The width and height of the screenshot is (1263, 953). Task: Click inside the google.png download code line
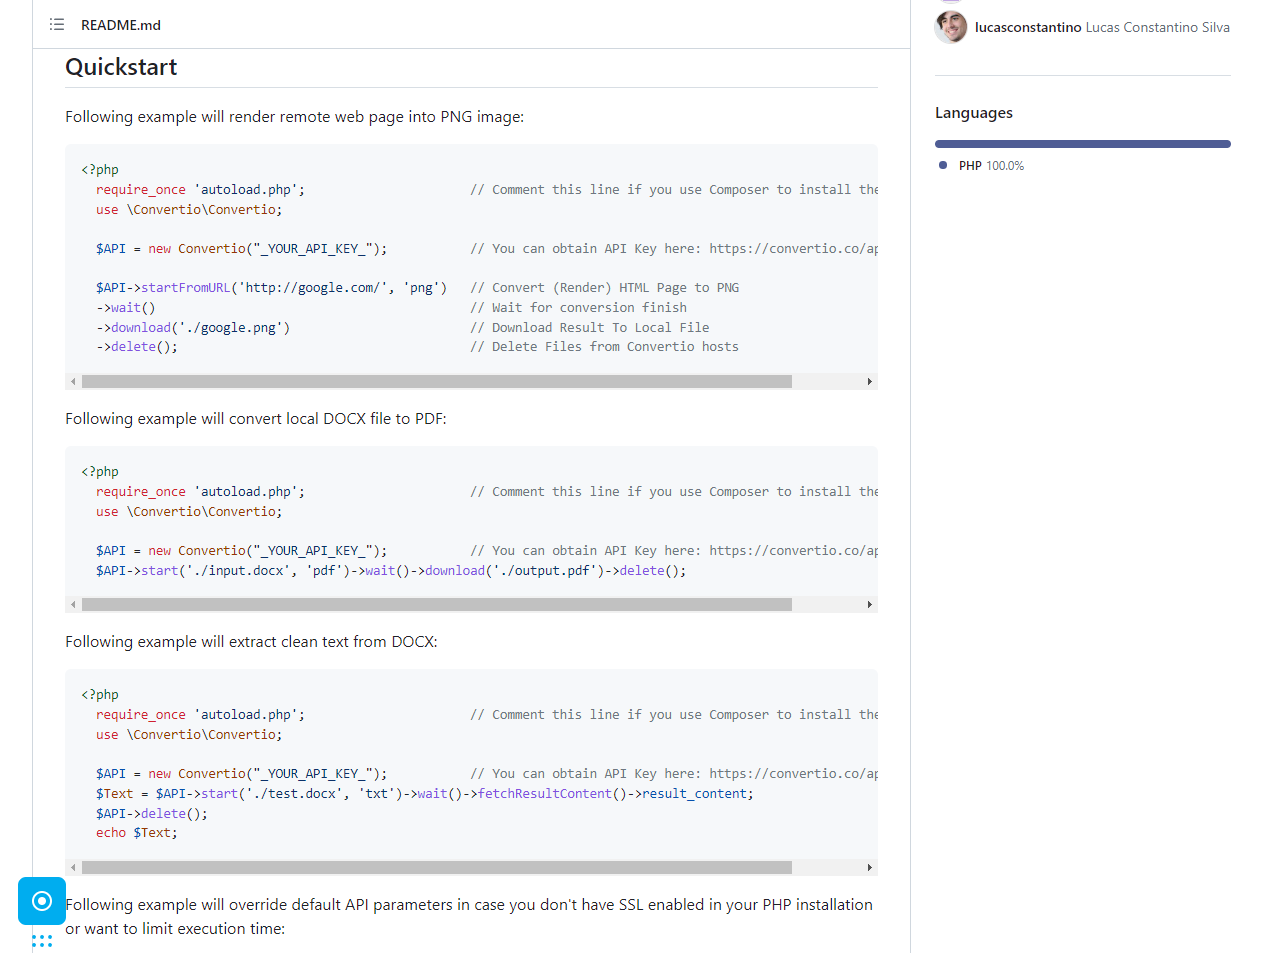200,328
